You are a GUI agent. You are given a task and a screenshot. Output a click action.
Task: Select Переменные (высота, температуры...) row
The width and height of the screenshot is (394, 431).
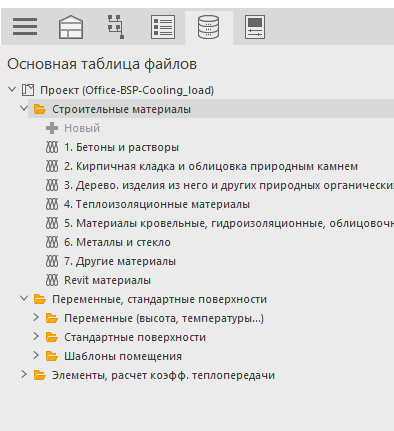pyautogui.click(x=164, y=318)
